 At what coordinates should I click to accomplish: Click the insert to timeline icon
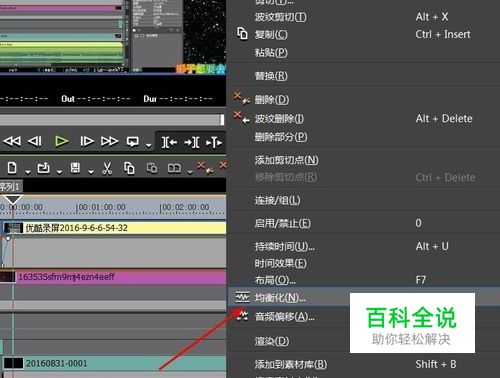click(214, 143)
